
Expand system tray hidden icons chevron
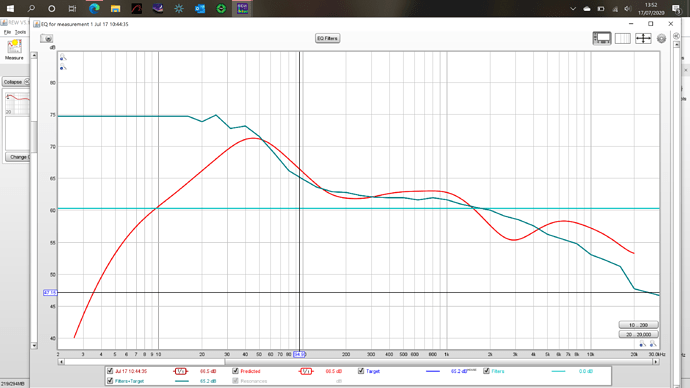point(573,8)
